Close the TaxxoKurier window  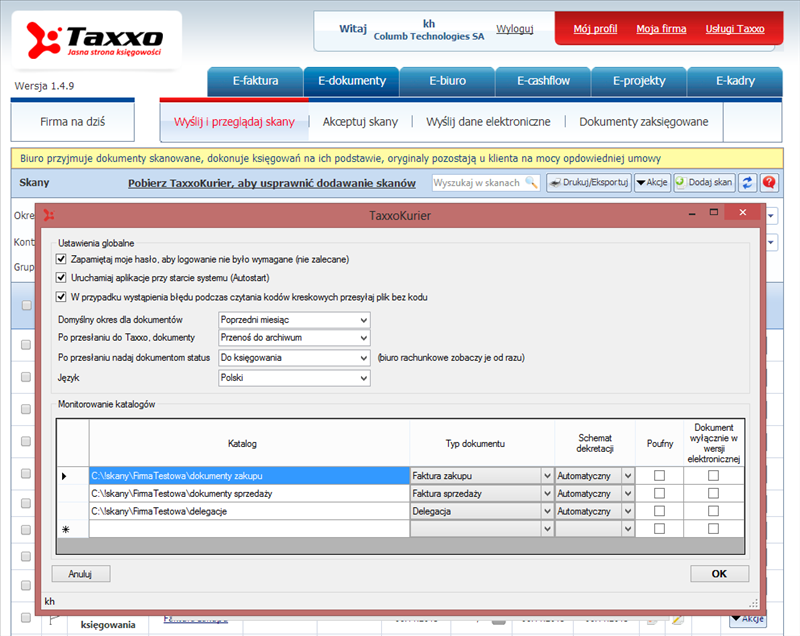point(743,213)
